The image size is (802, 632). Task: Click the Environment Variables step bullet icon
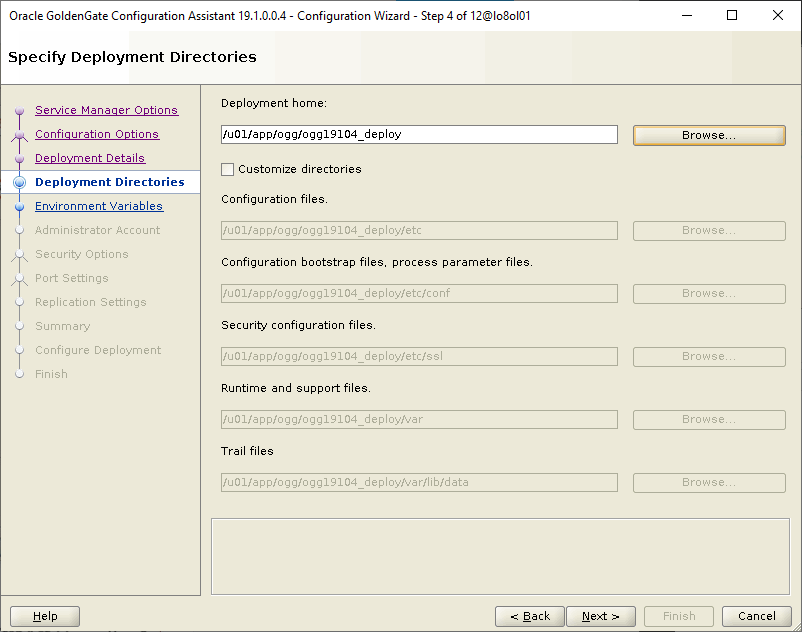[x=19, y=207]
